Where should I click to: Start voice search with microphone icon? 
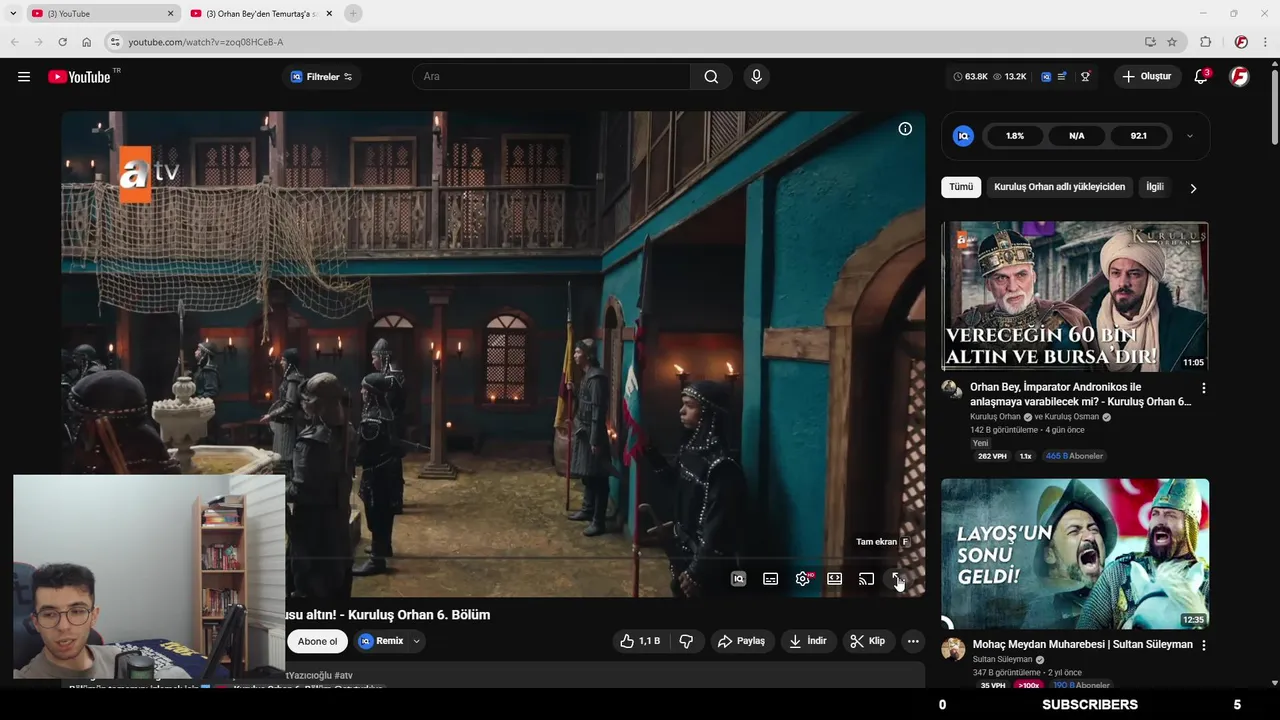(756, 77)
